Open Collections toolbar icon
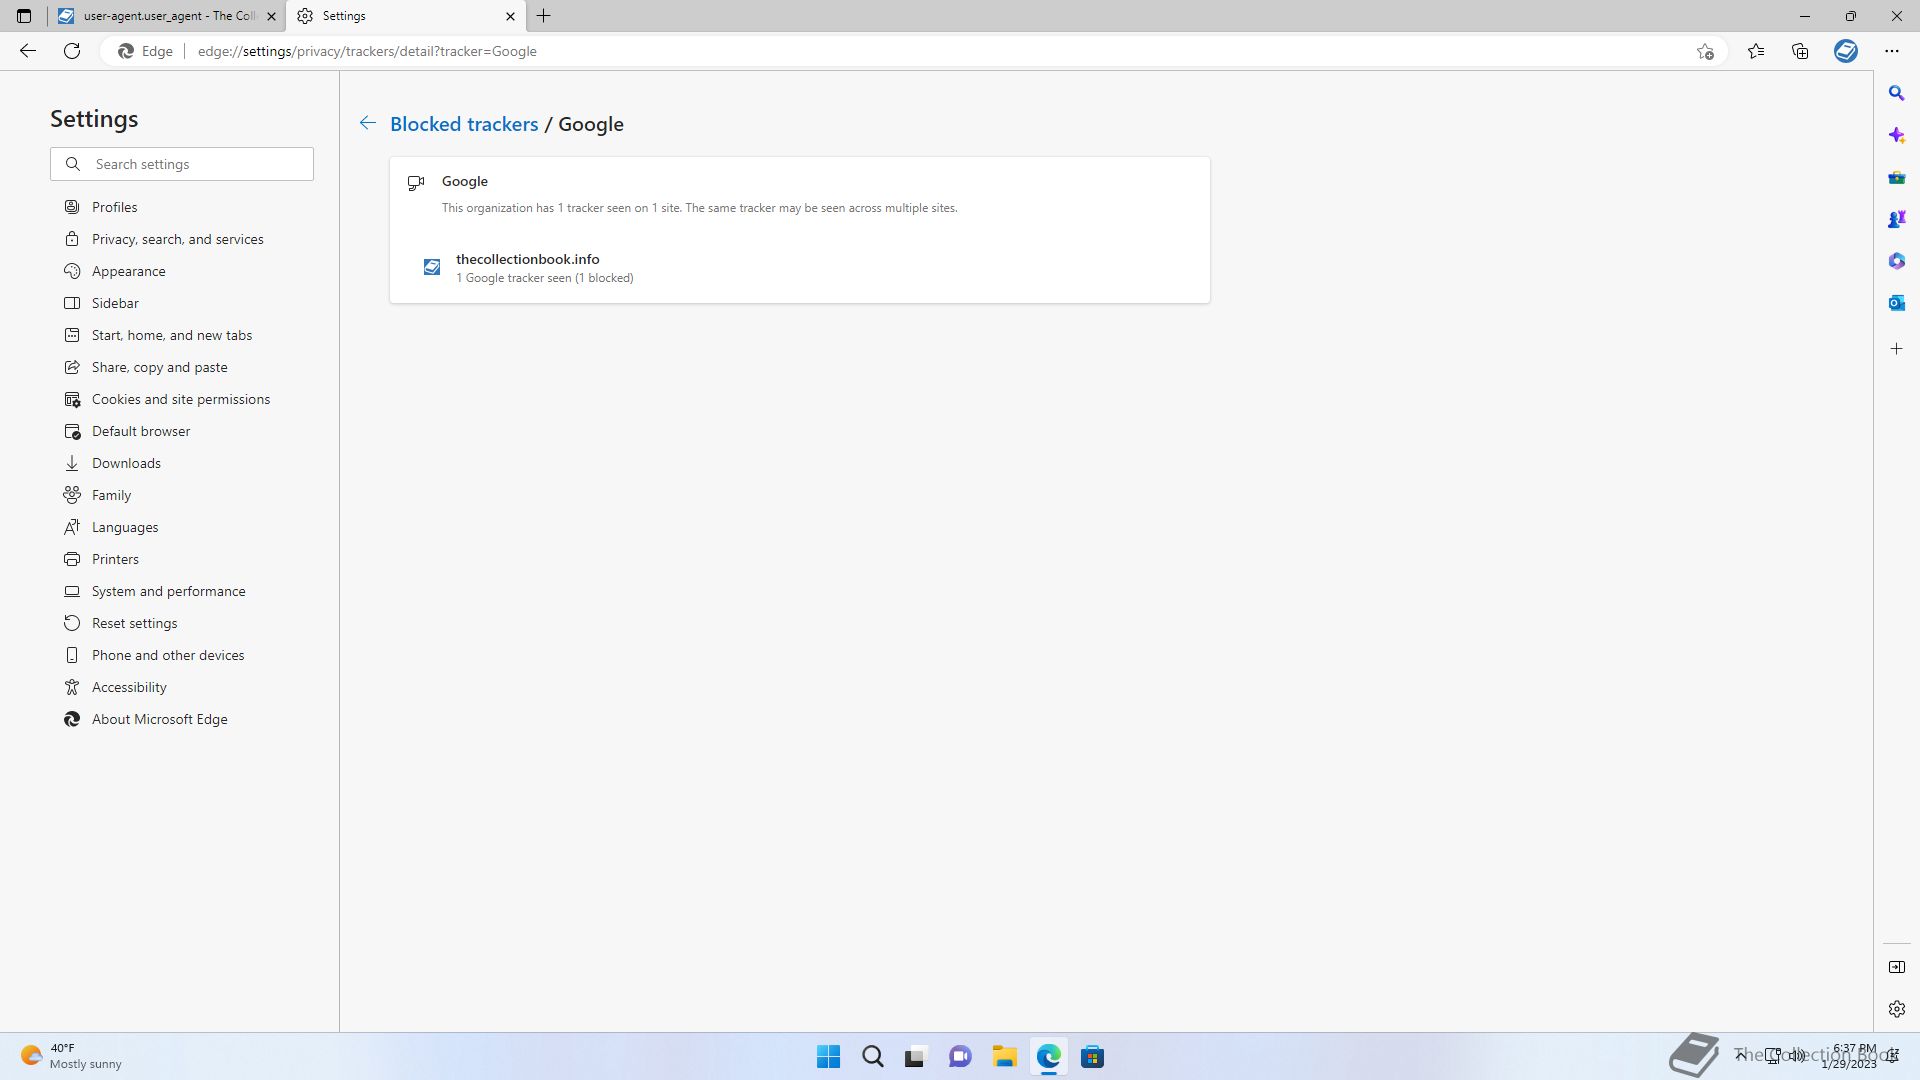This screenshot has height=1080, width=1920. point(1800,51)
